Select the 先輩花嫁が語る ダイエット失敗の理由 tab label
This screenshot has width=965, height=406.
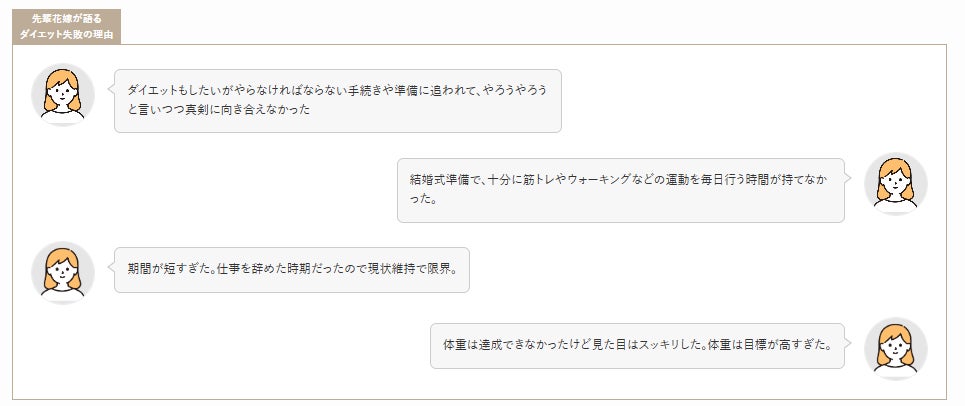65,27
